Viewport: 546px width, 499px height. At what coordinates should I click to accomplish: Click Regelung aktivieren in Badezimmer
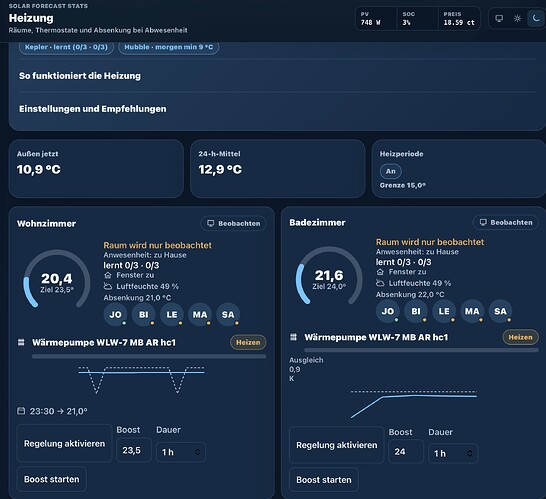[x=337, y=445]
